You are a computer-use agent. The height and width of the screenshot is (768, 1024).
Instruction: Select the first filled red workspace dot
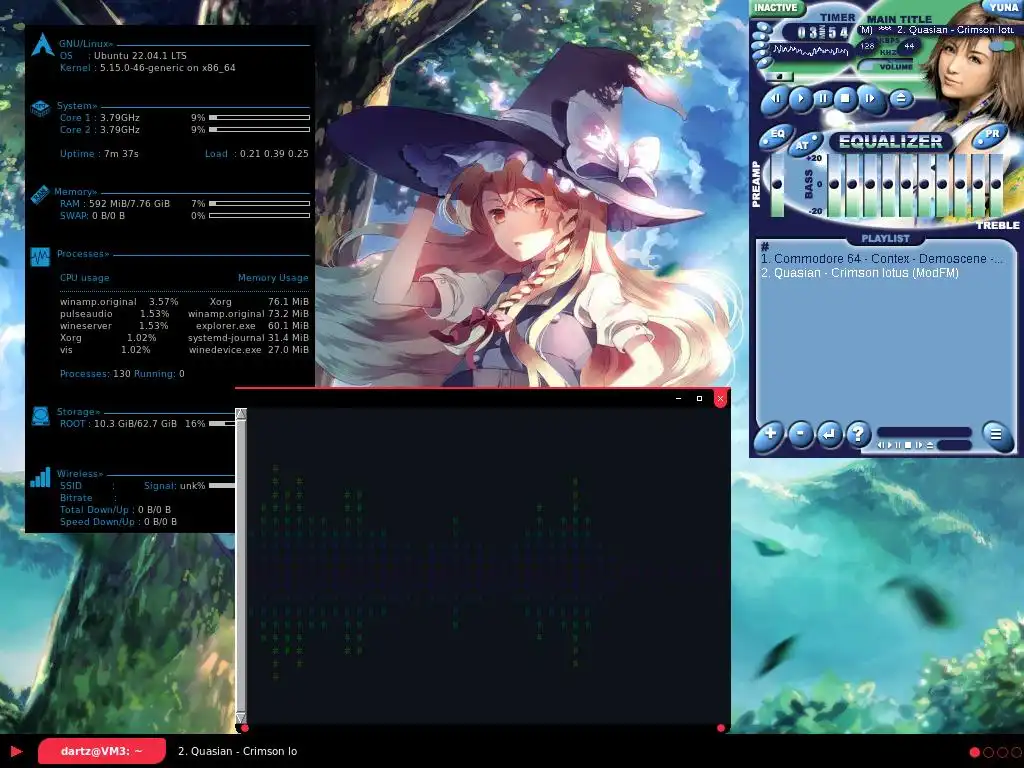pyautogui.click(x=974, y=752)
